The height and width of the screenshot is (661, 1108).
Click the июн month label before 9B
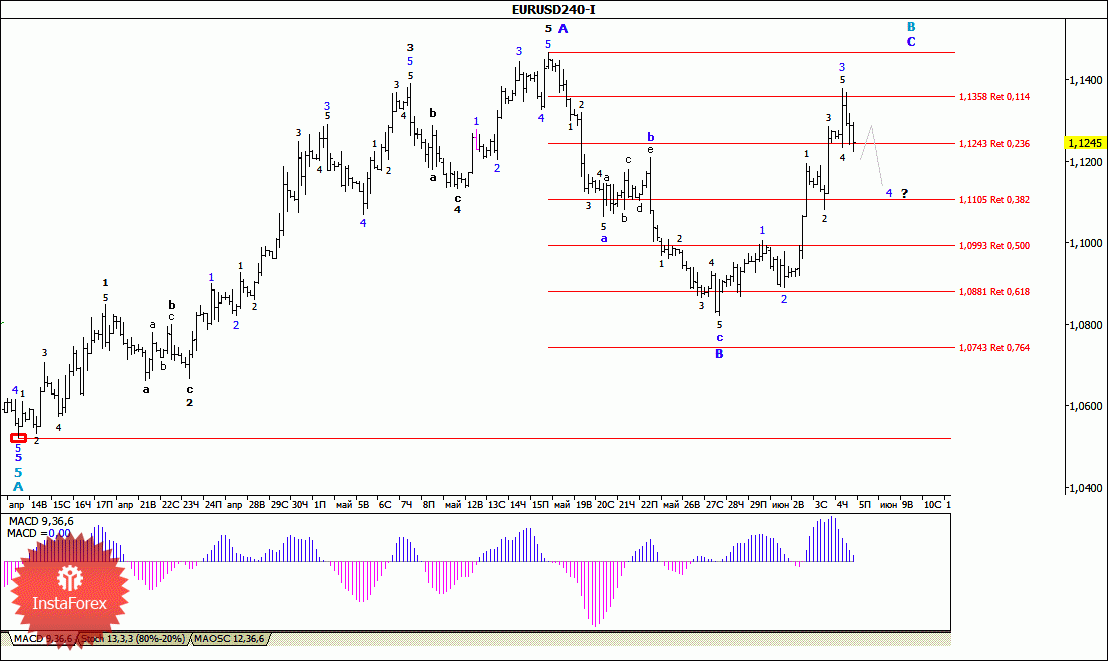pos(888,505)
